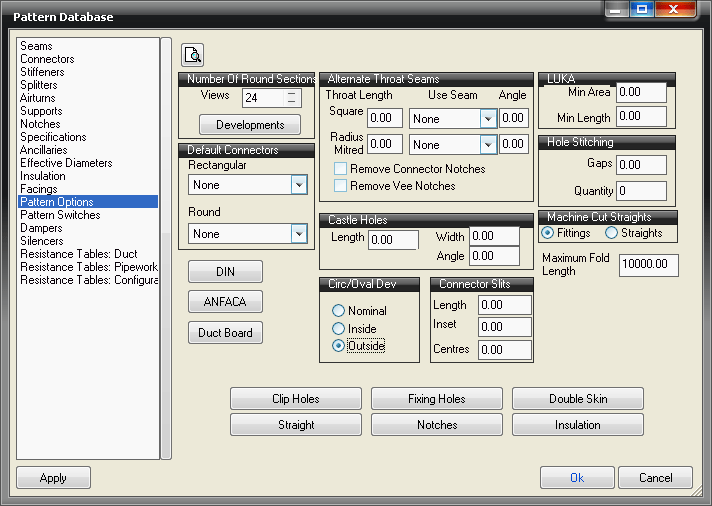
Task: Choose Airturns from the list
Action: coord(38,98)
